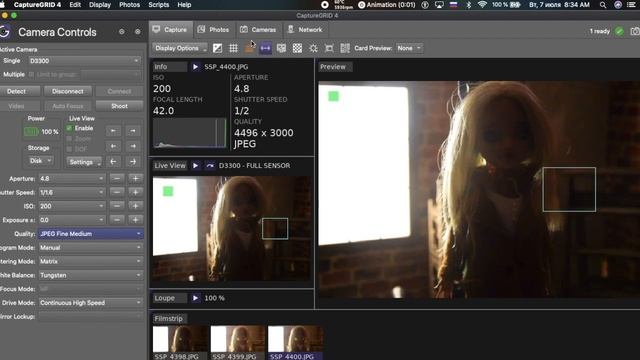
Task: Open macOS Spotlight search
Action: [x=603, y=5]
